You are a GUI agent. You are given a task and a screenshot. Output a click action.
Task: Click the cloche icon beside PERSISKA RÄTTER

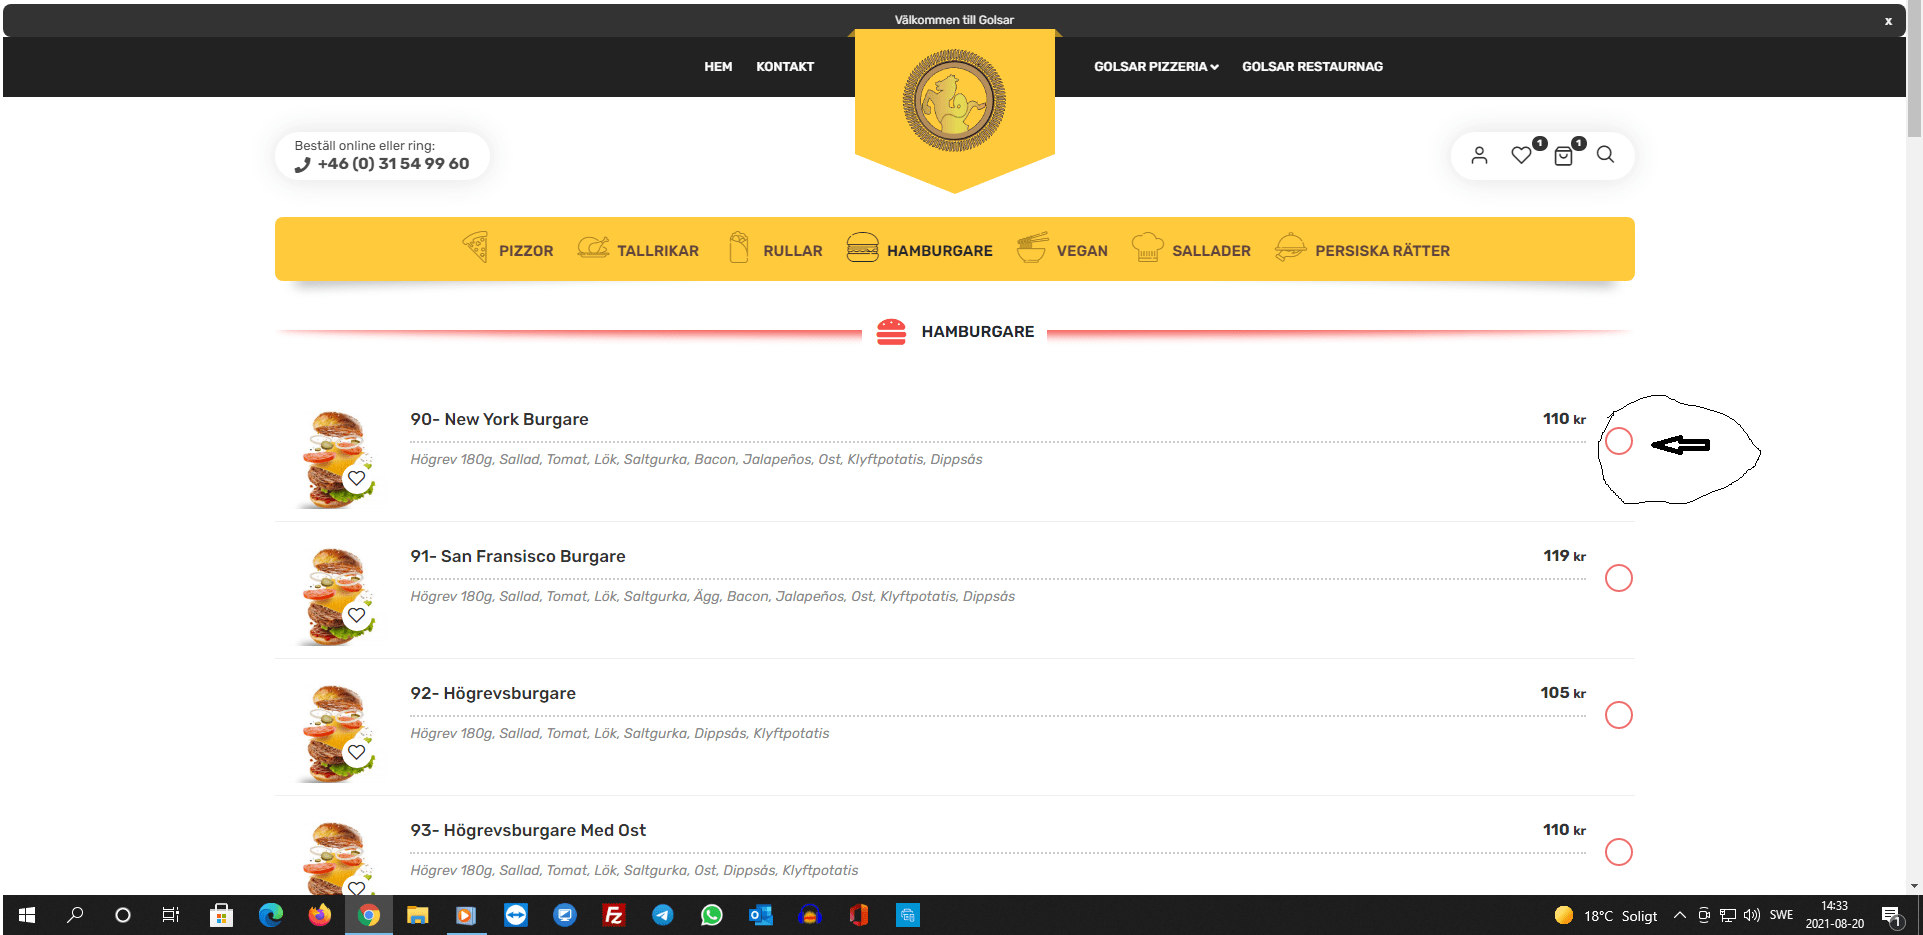pos(1290,247)
